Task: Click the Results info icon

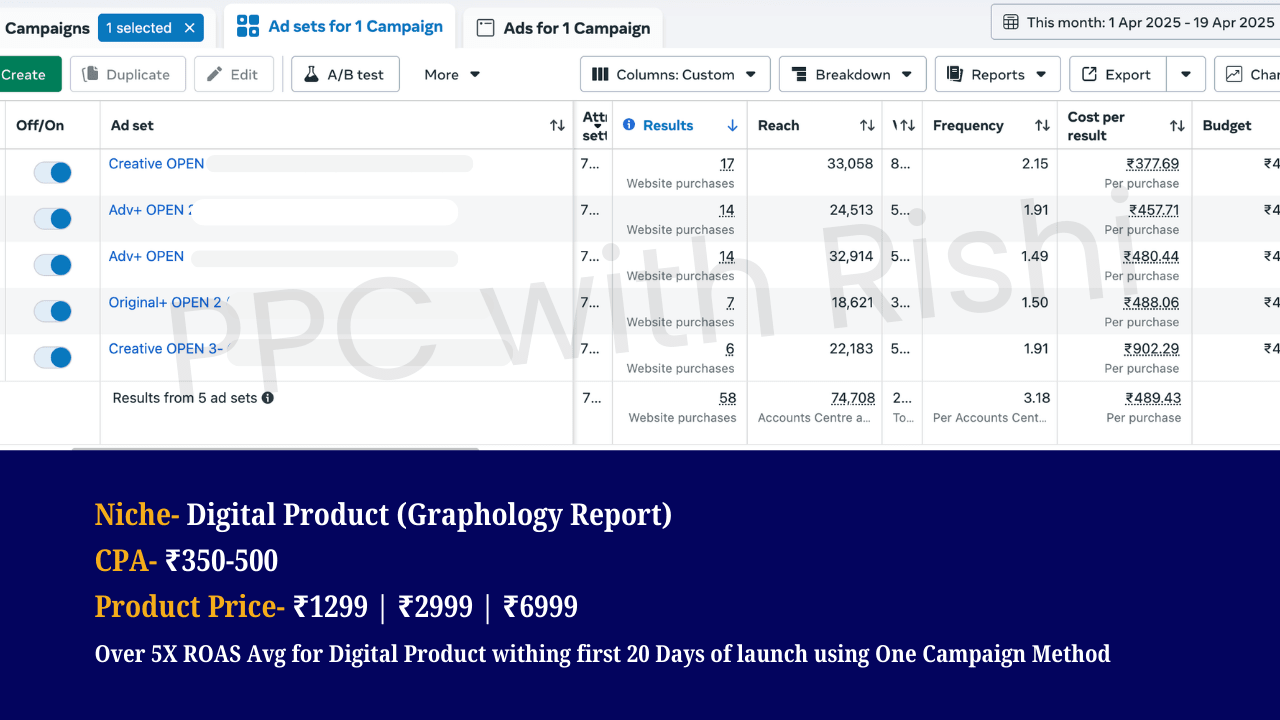Action: coord(629,125)
